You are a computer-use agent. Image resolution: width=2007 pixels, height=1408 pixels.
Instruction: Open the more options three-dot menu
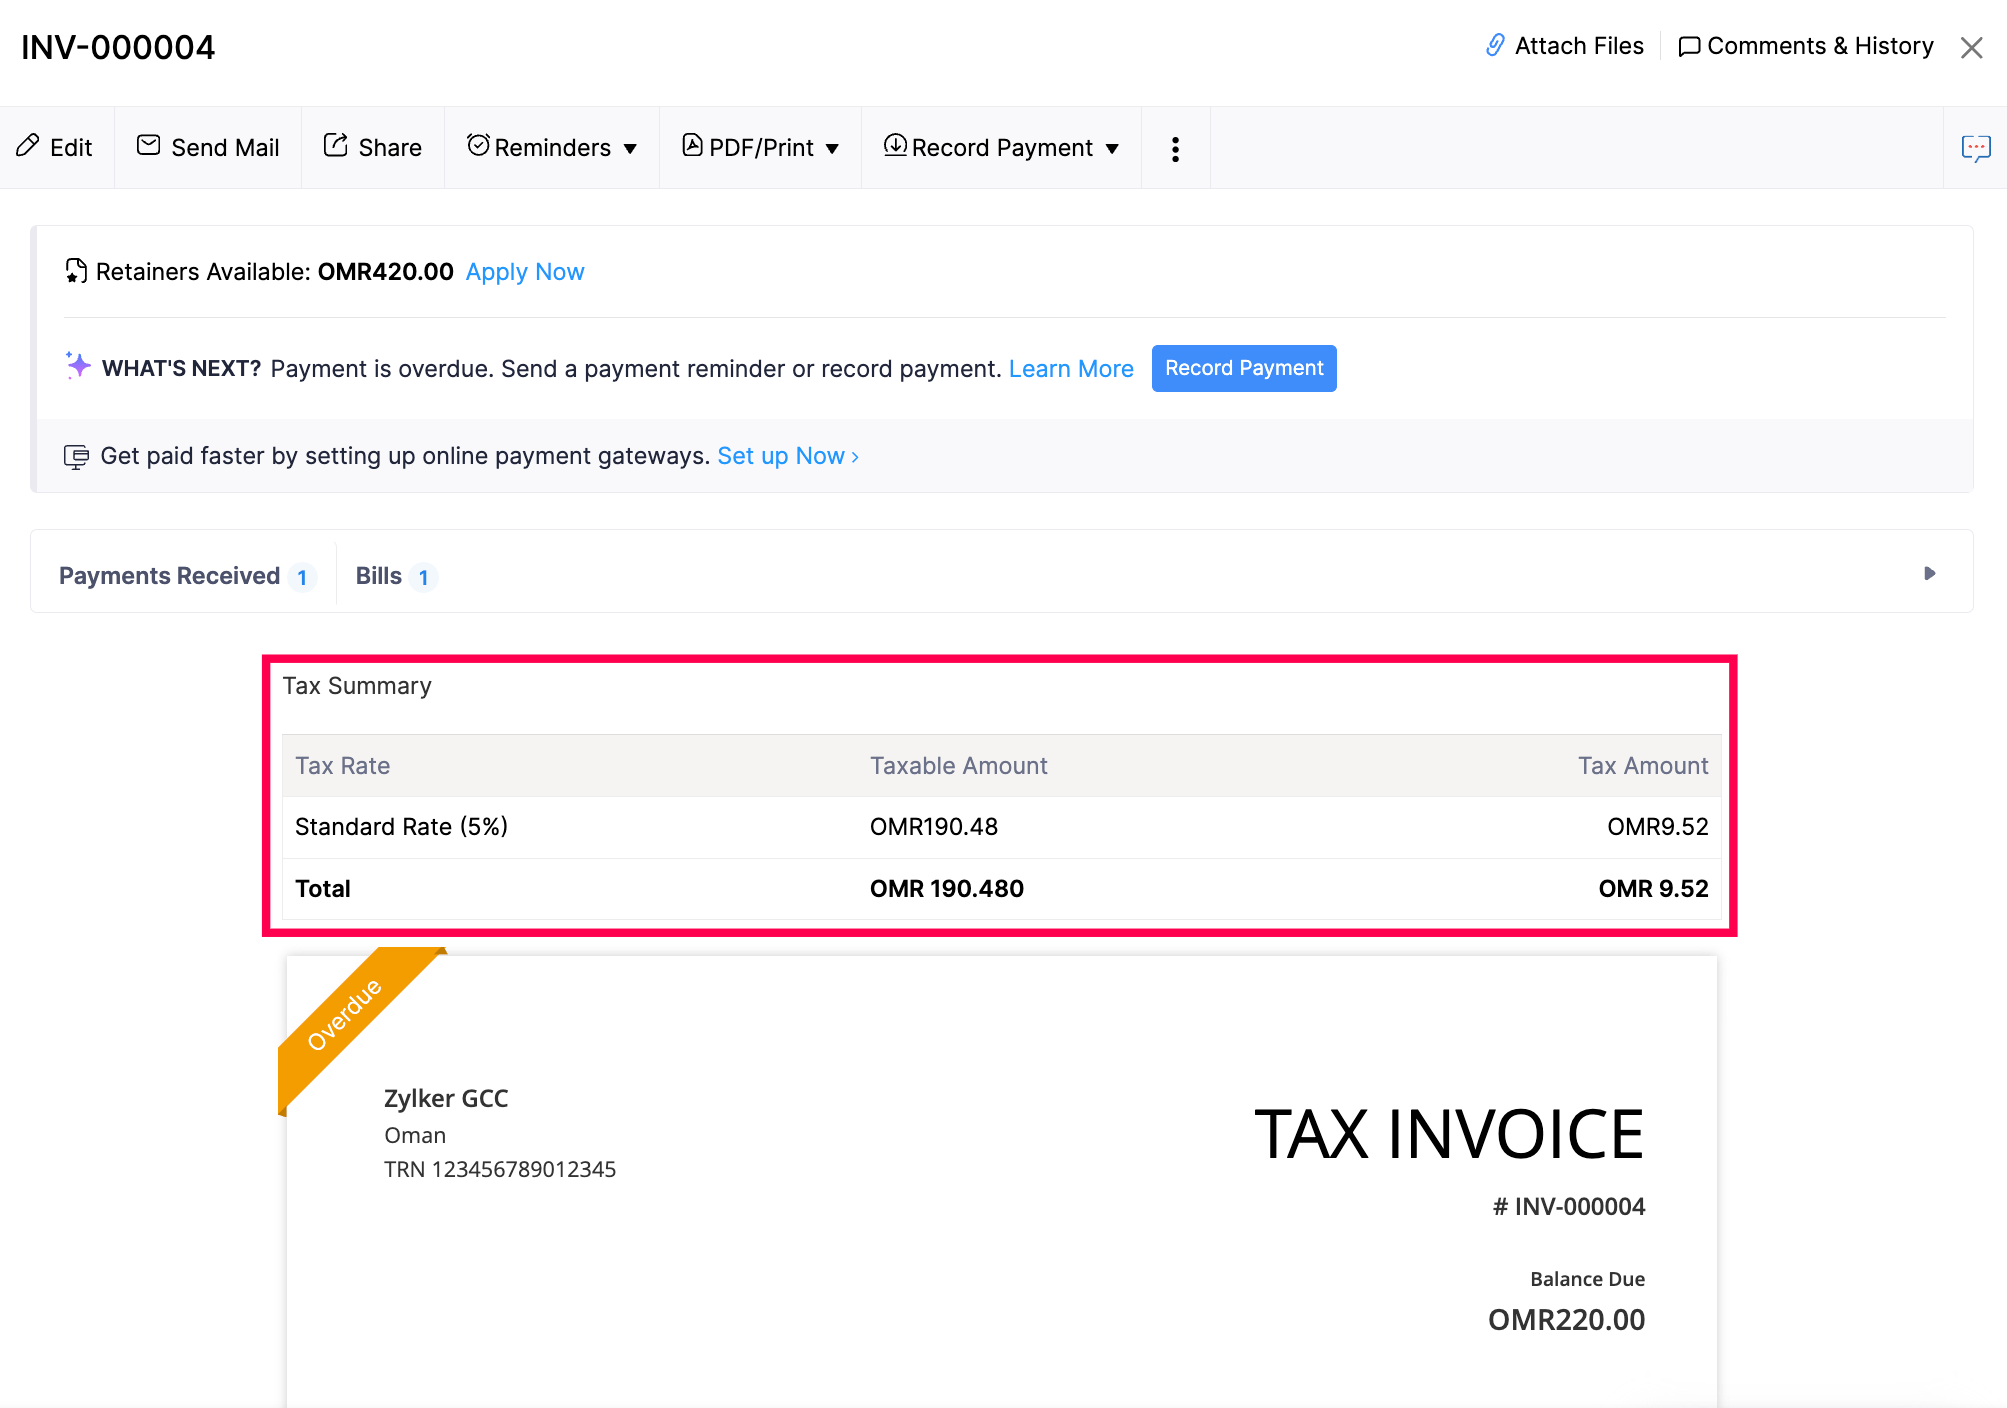[1175, 147]
